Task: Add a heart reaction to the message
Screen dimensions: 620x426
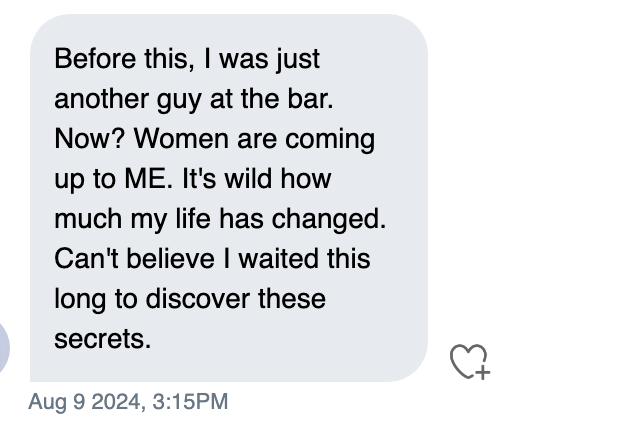Action: pyautogui.click(x=469, y=362)
